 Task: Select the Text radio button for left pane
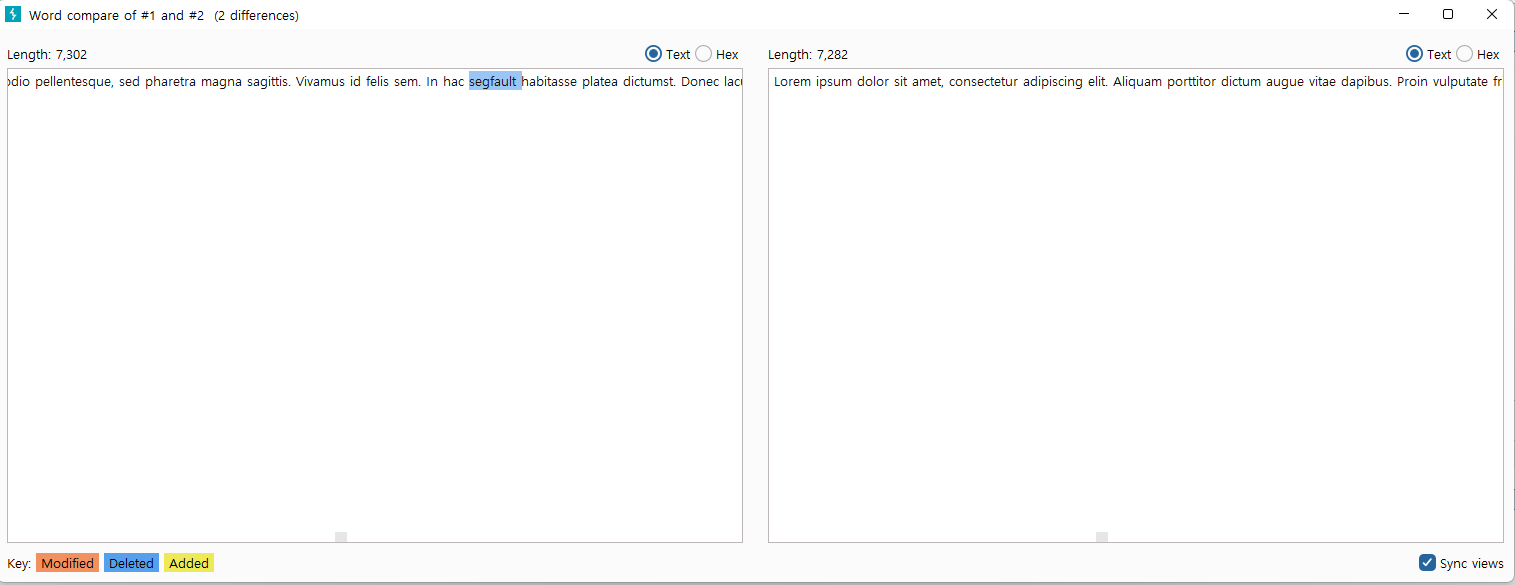654,54
